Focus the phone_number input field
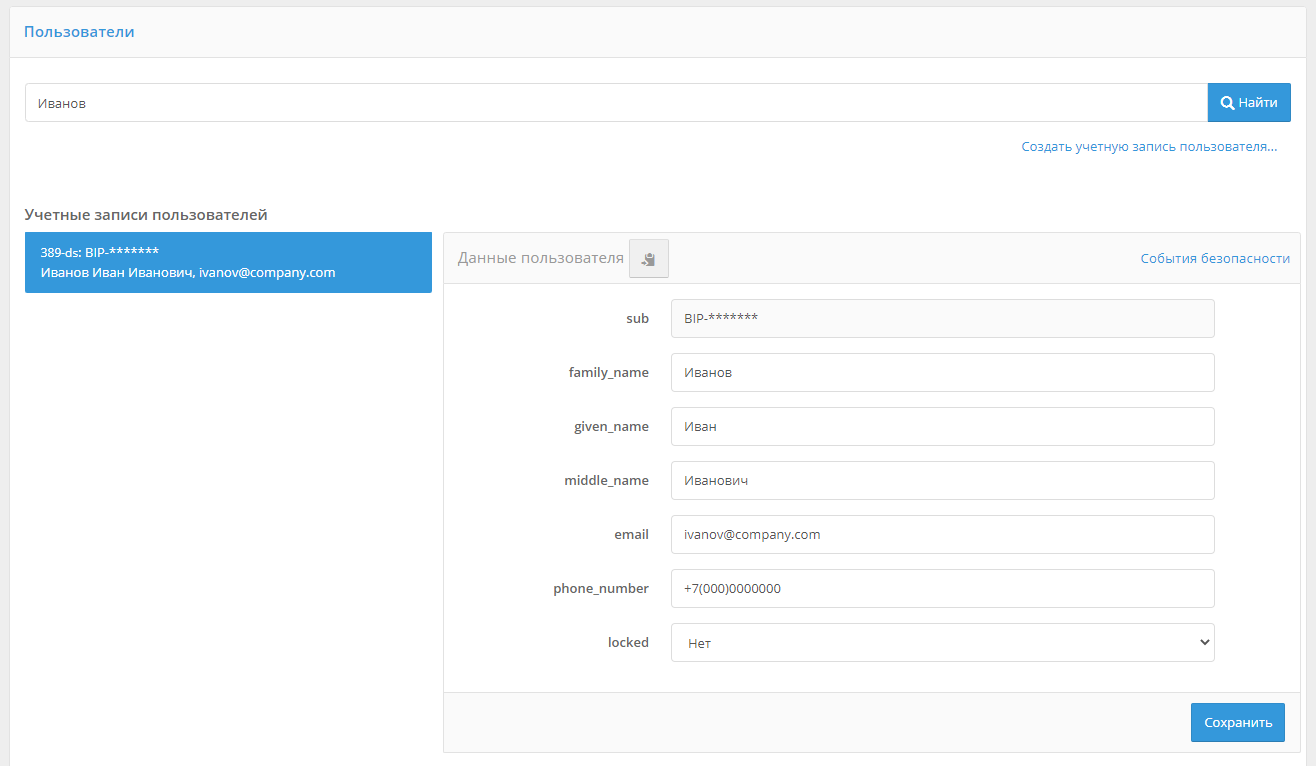The image size is (1316, 766). click(x=942, y=589)
